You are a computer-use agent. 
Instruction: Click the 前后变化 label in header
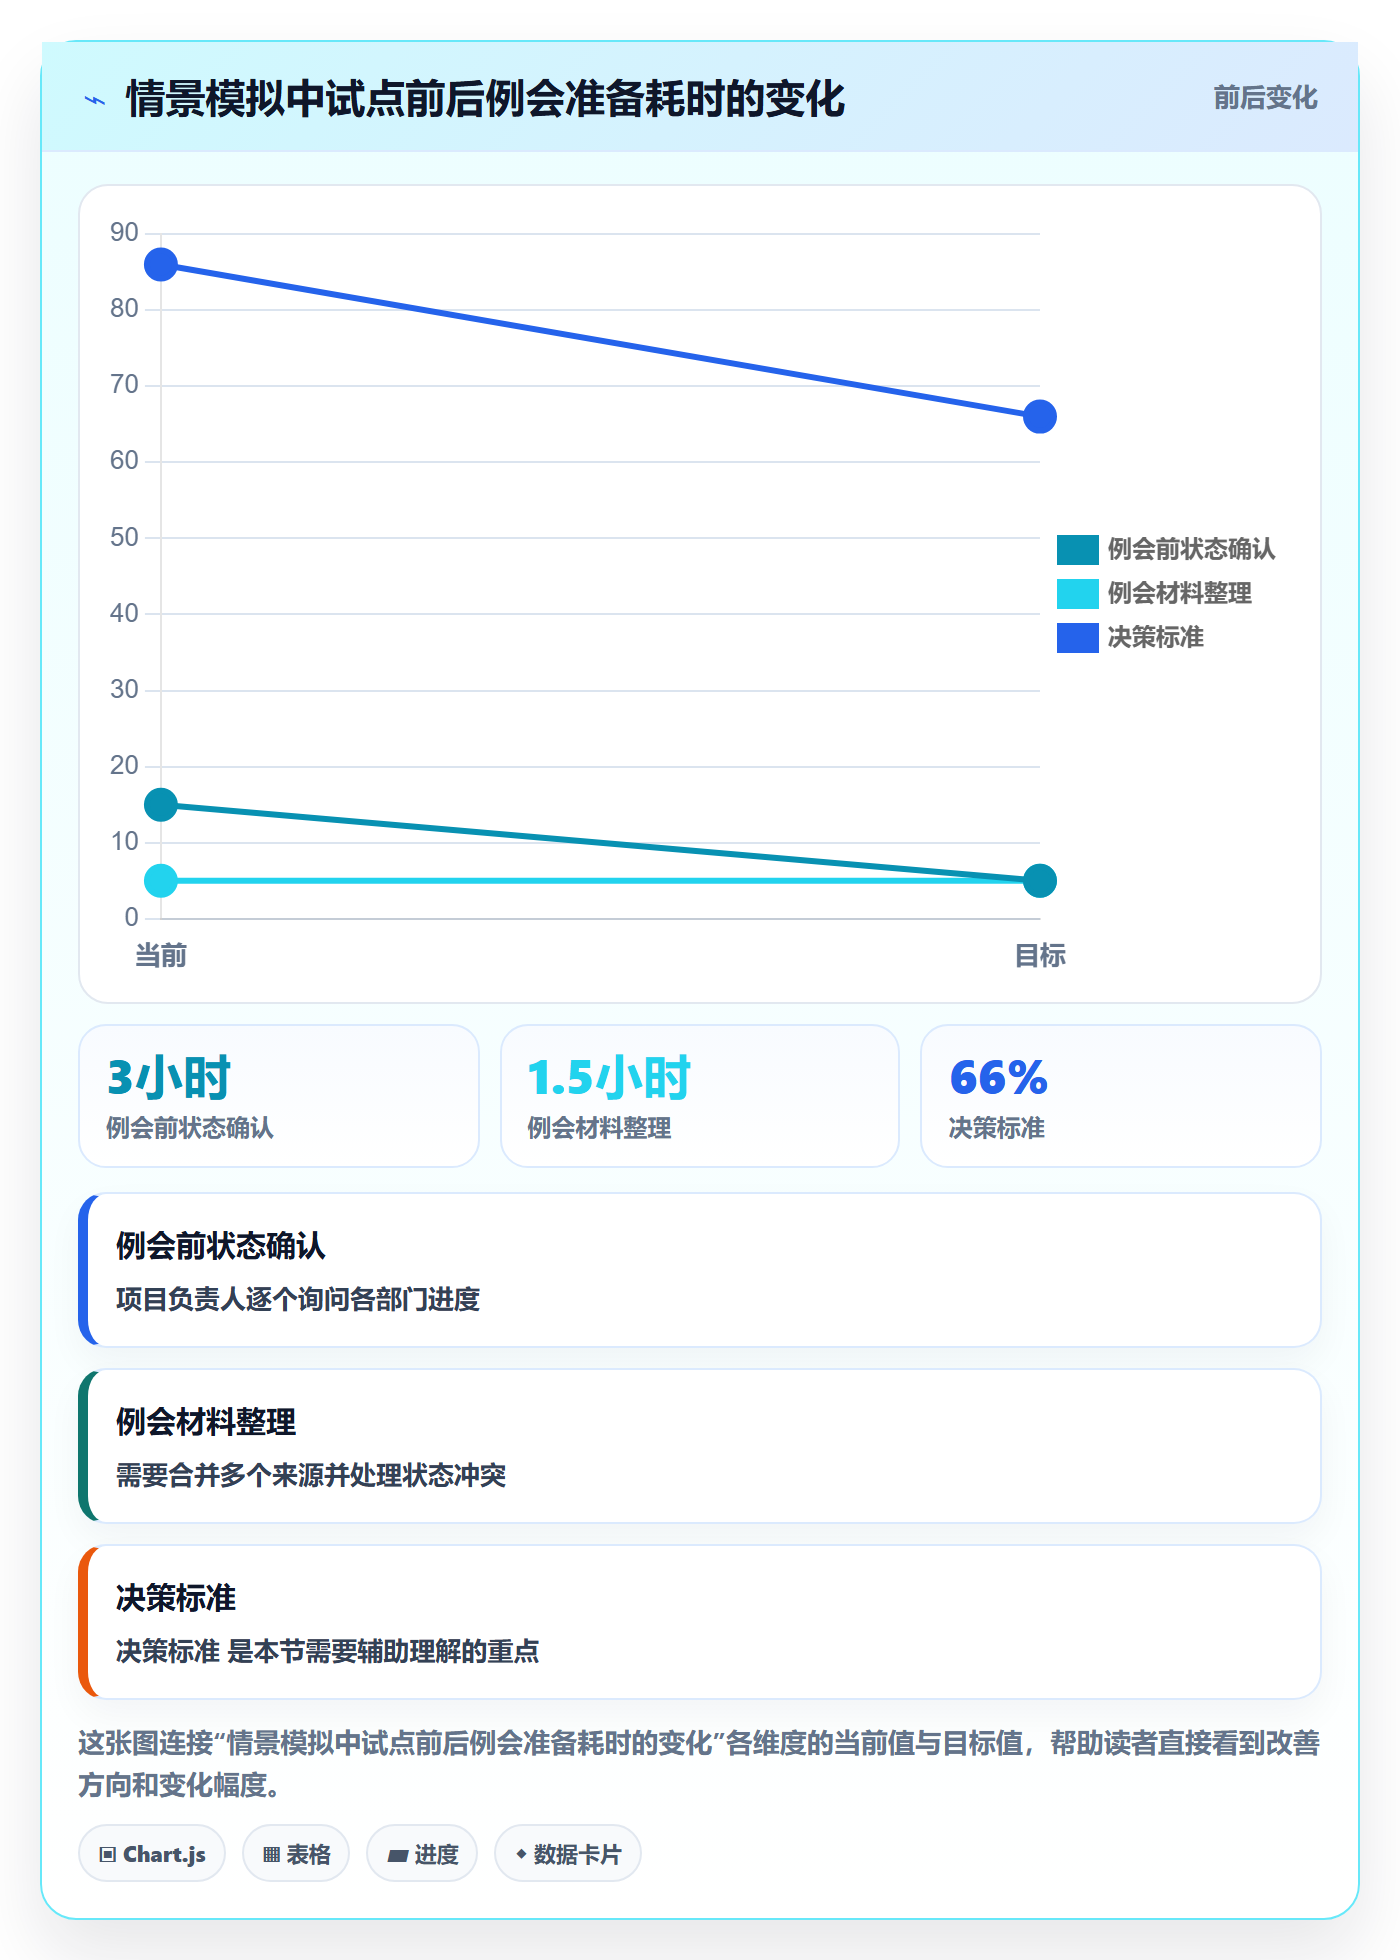[1265, 98]
